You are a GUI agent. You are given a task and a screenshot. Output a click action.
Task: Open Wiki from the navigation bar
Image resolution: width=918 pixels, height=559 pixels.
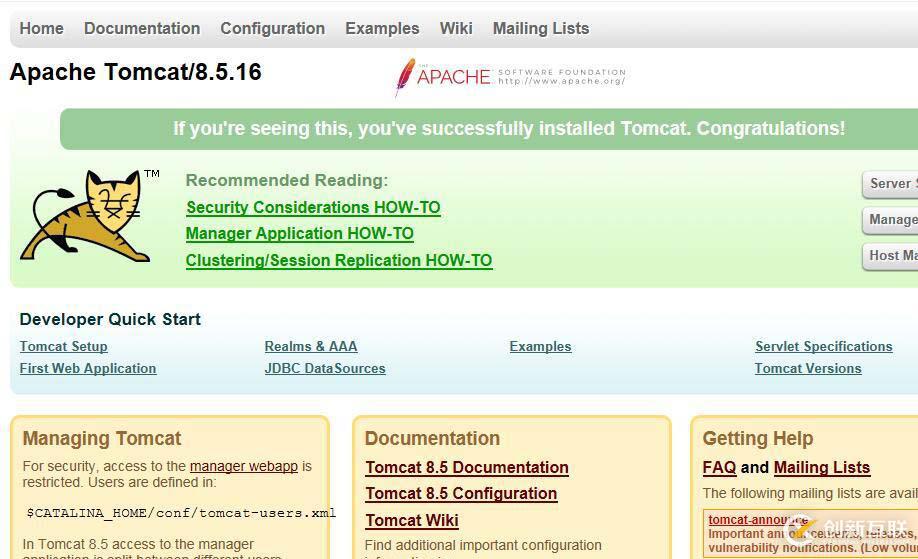(456, 28)
